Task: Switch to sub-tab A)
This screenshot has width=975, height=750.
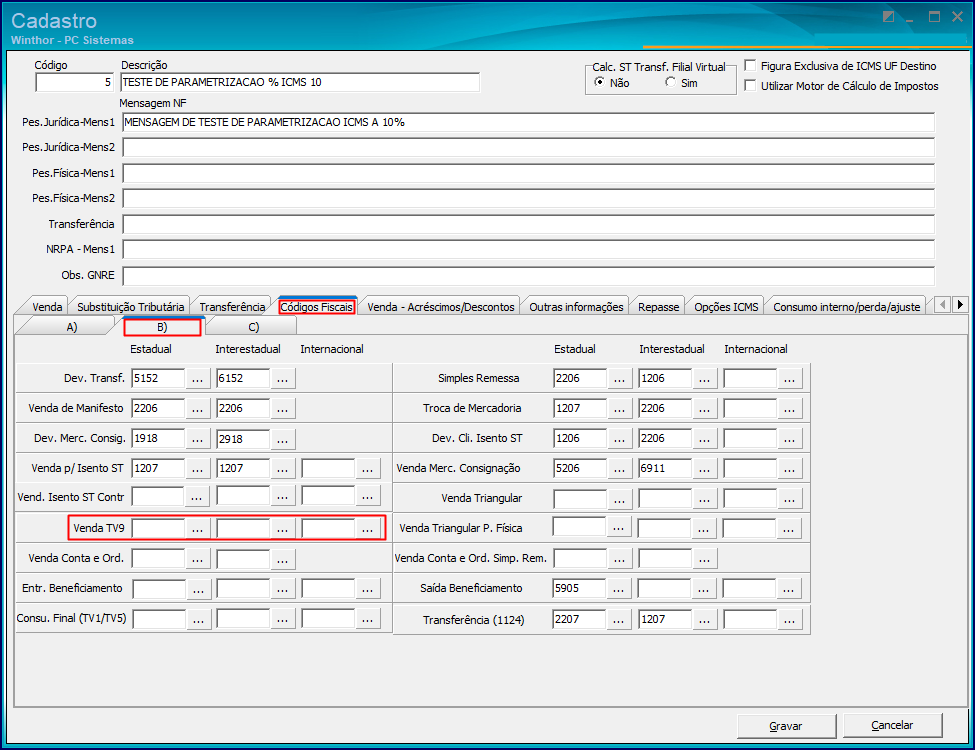Action: point(72,327)
